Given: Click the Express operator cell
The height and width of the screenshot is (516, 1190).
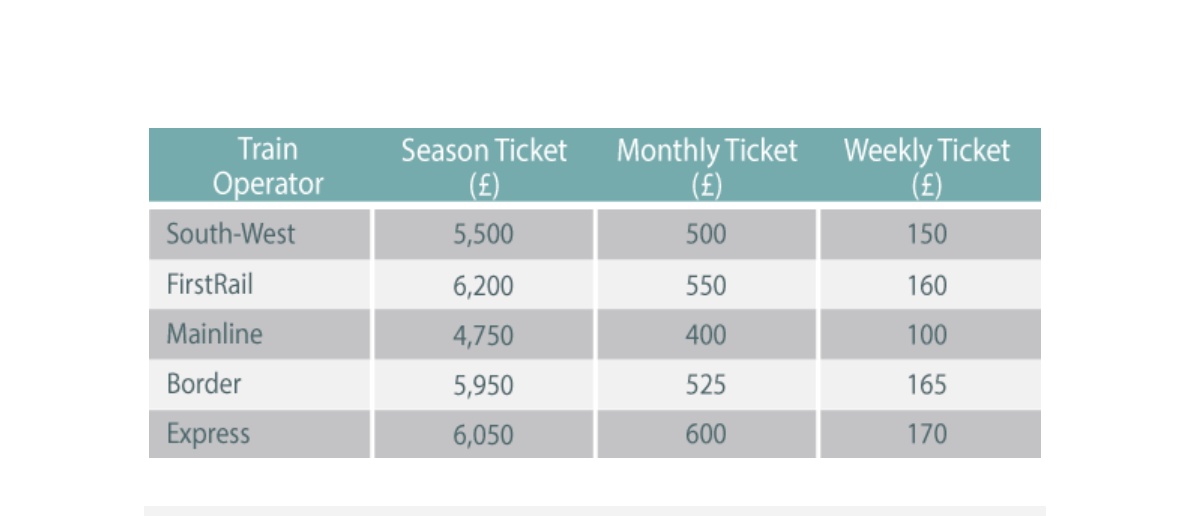Looking at the screenshot, I should [x=260, y=434].
